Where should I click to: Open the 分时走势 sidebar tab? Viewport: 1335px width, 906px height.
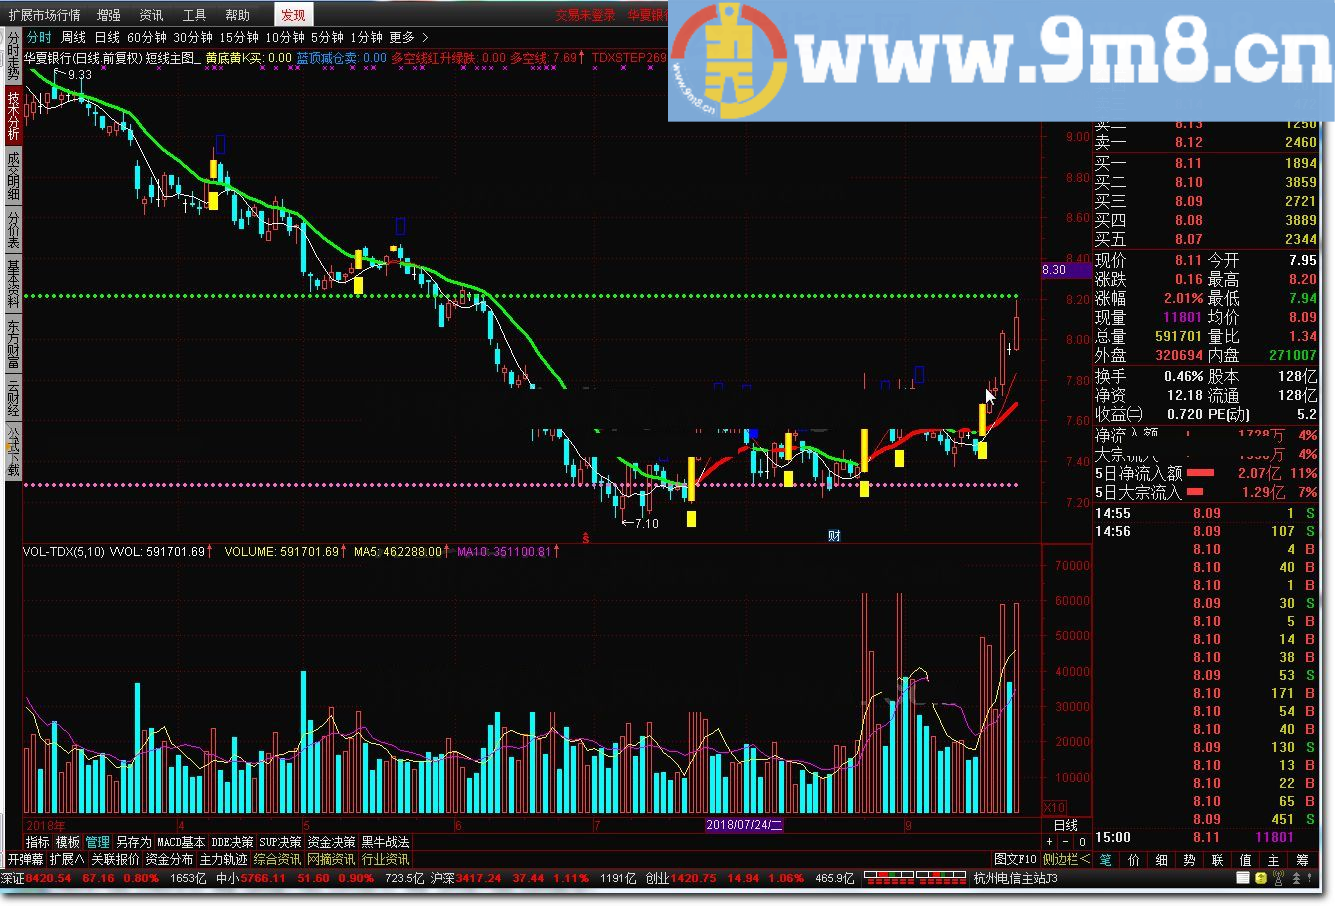click(13, 55)
